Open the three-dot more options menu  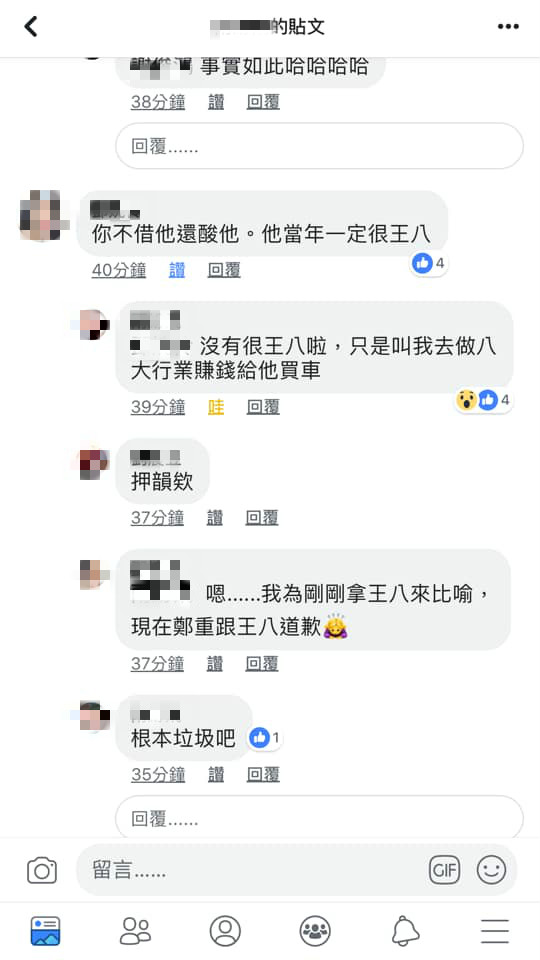(x=508, y=26)
